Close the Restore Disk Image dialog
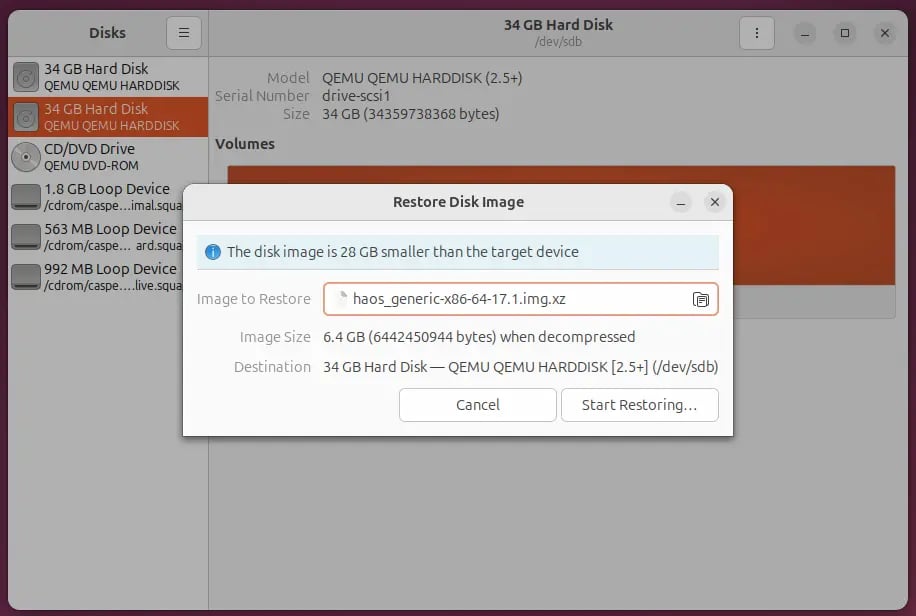 click(714, 202)
